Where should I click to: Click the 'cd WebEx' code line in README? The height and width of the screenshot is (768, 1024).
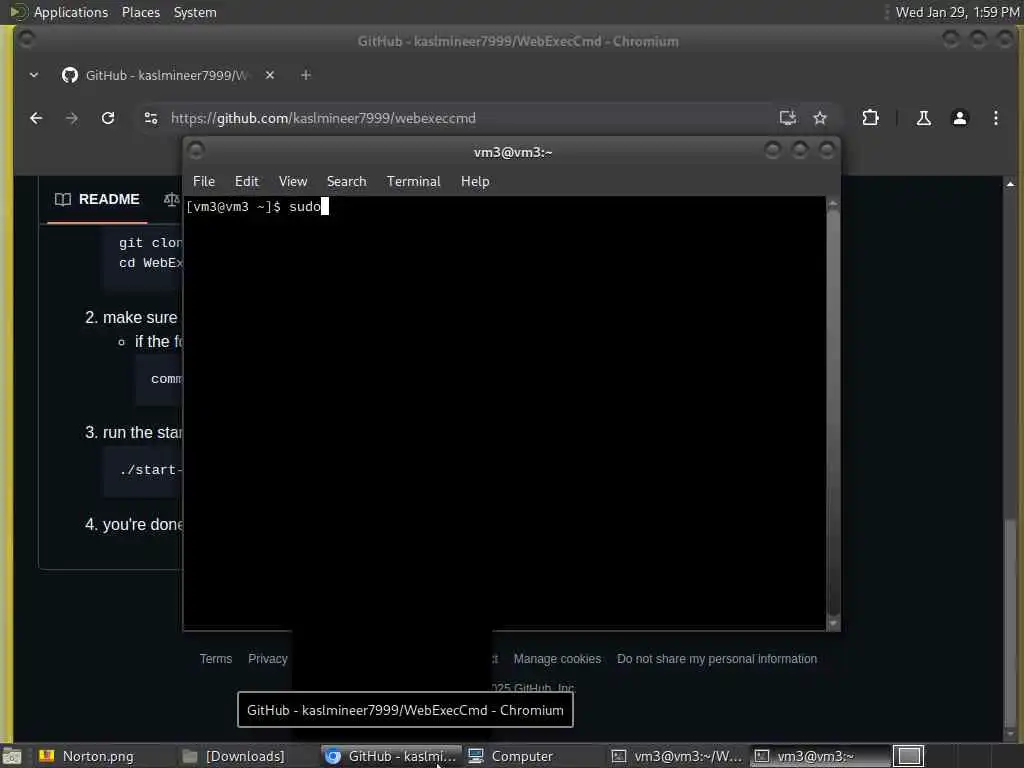[x=151, y=263]
